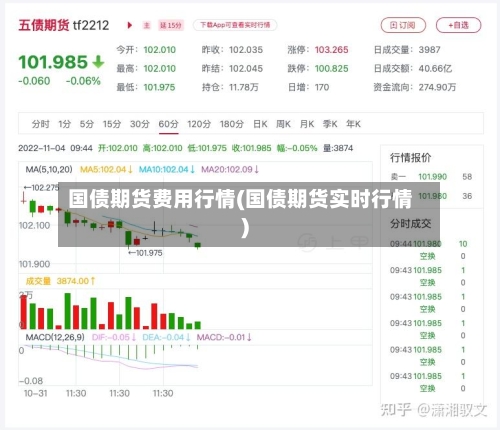Screen dimensions: 500x430
Task: Click the 行情报价 panel heading
Action: [x=410, y=157]
